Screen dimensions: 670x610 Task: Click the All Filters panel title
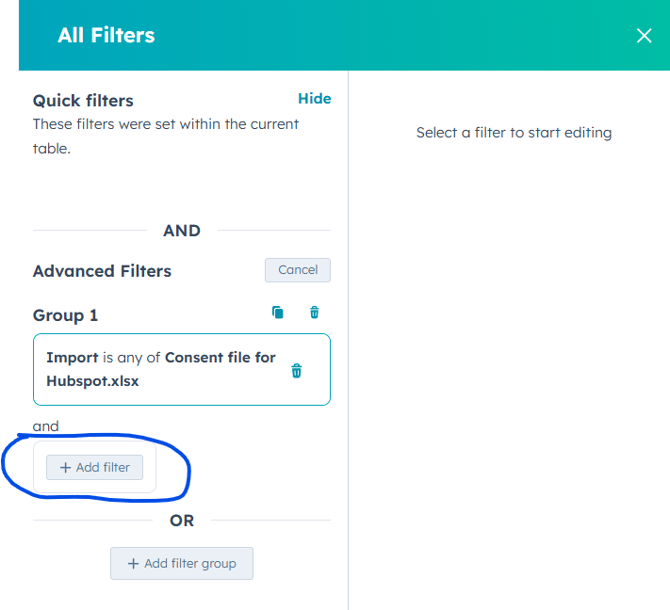click(106, 36)
